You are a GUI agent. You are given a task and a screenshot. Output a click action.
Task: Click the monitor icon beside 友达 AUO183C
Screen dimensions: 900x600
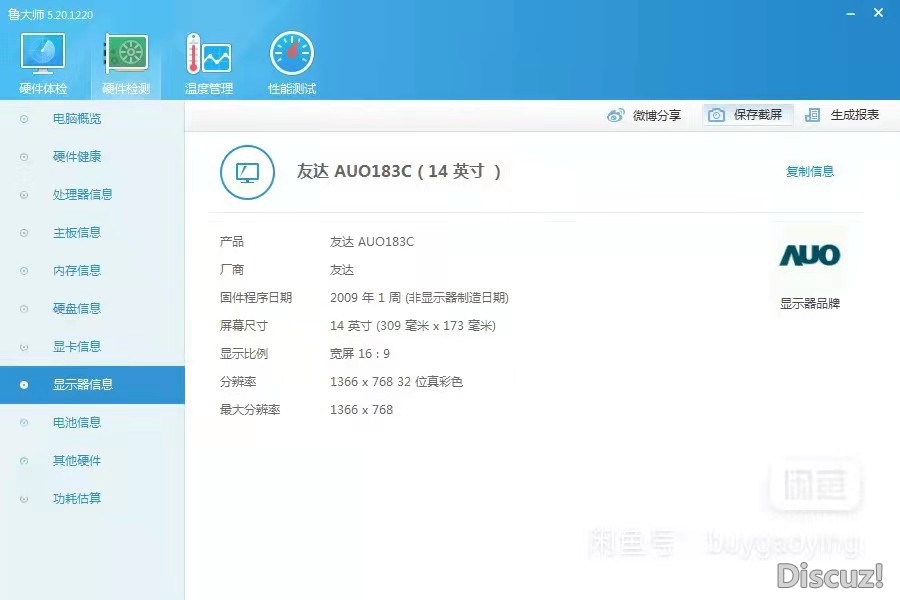[247, 172]
